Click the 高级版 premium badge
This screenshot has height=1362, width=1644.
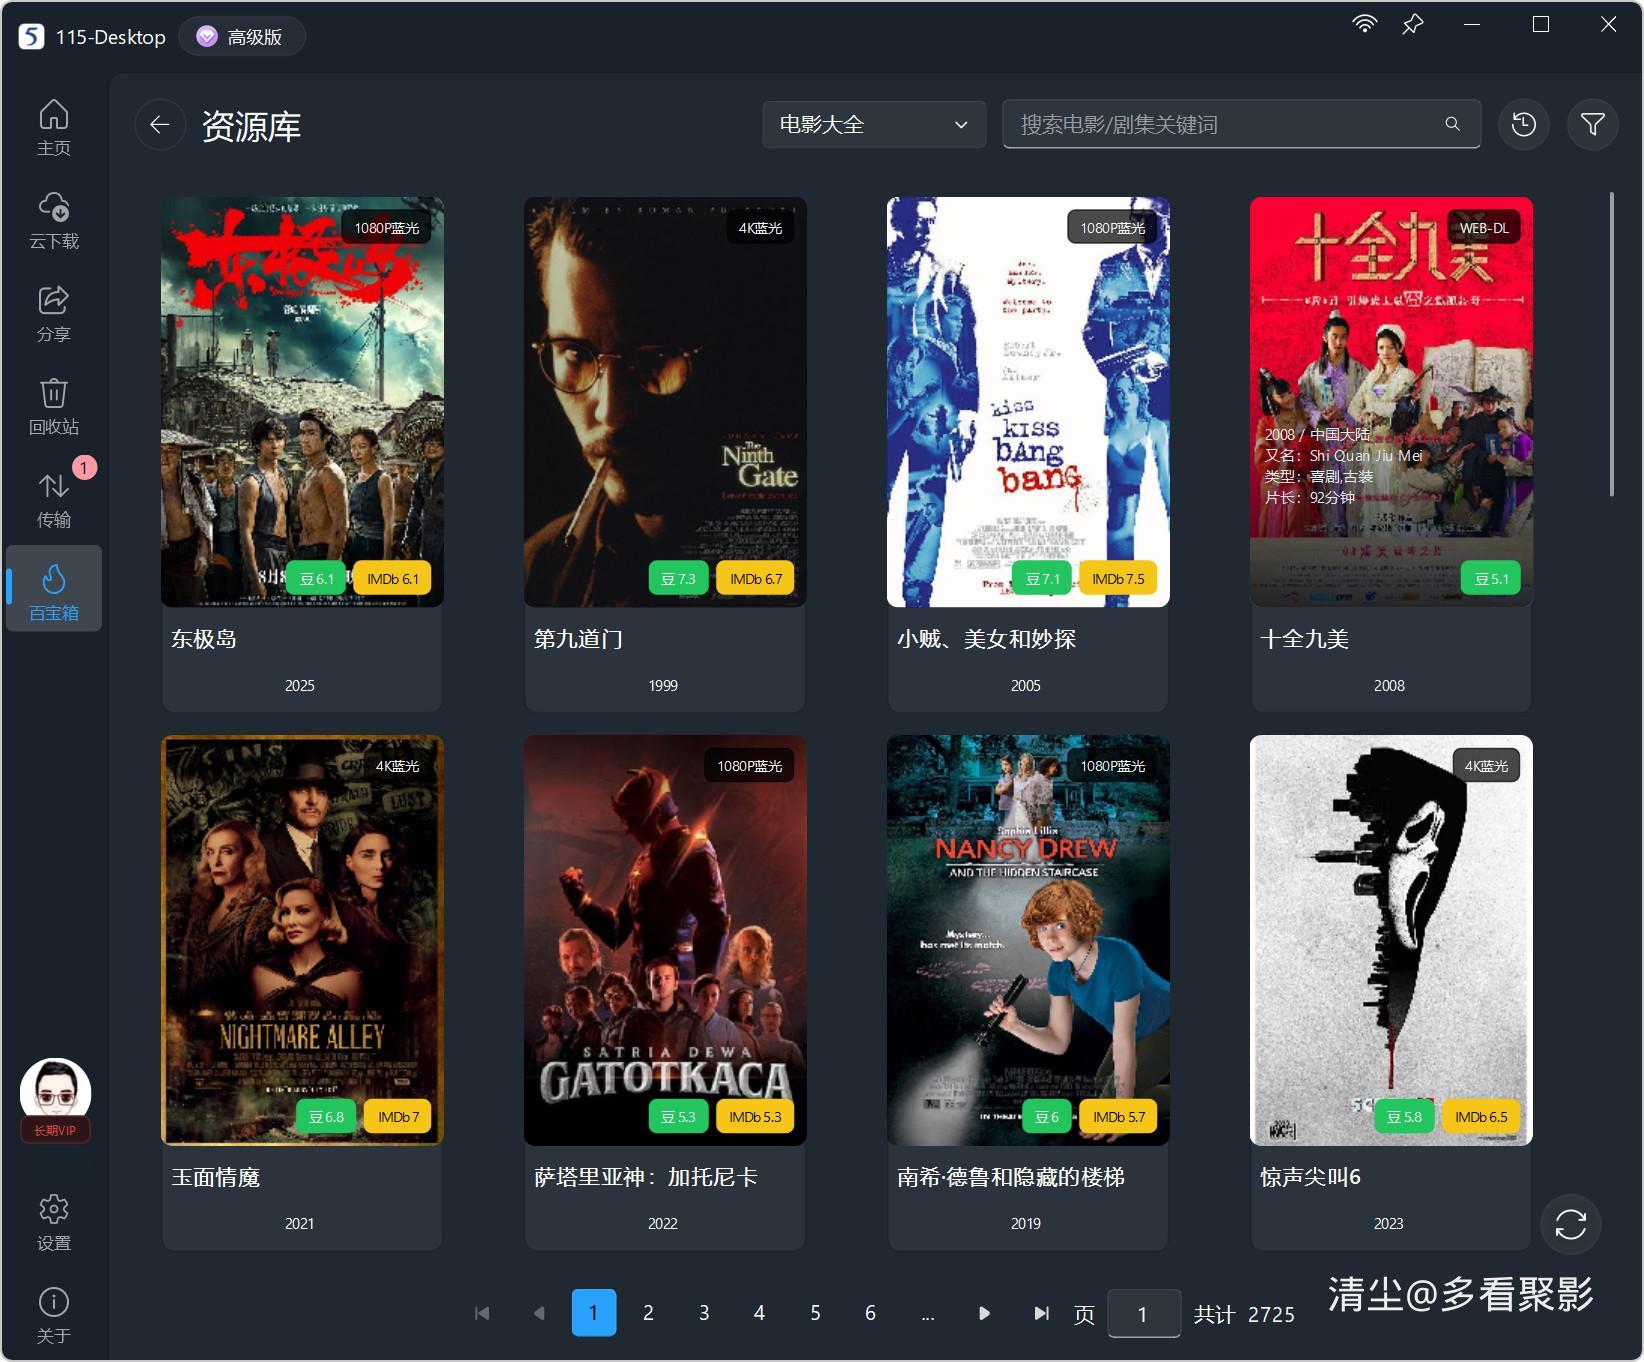pos(241,37)
